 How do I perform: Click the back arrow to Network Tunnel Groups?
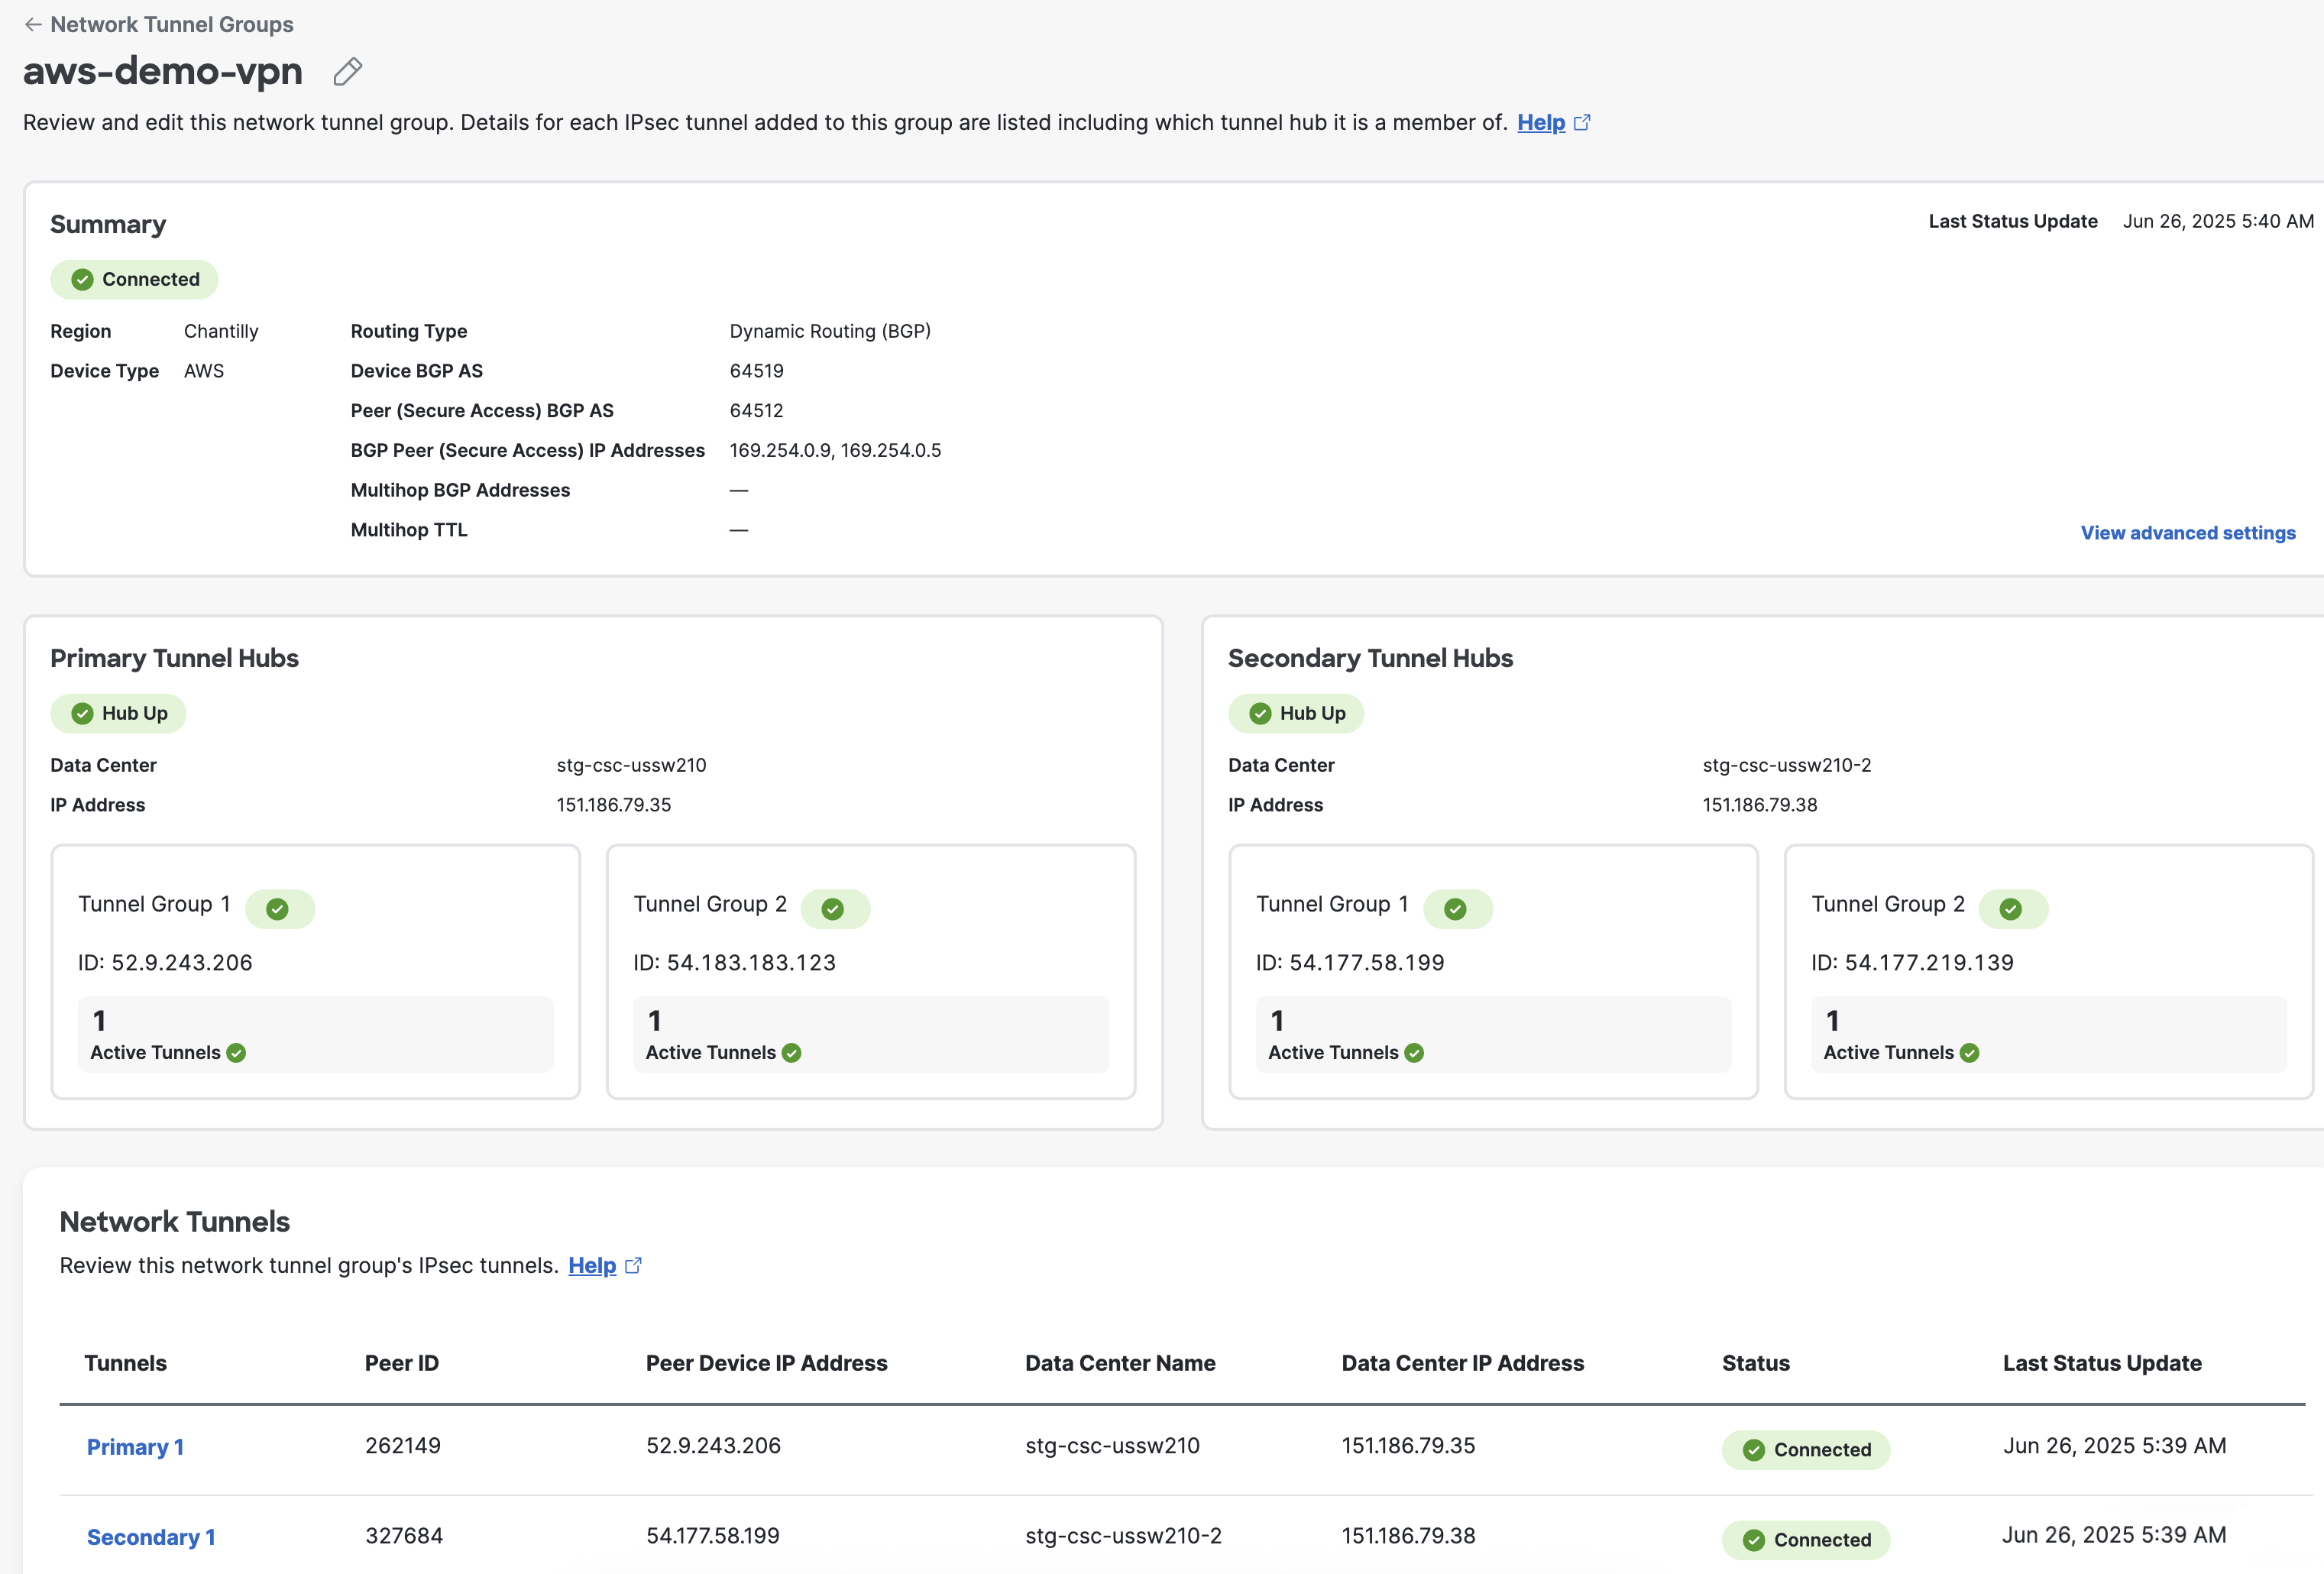pyautogui.click(x=33, y=24)
